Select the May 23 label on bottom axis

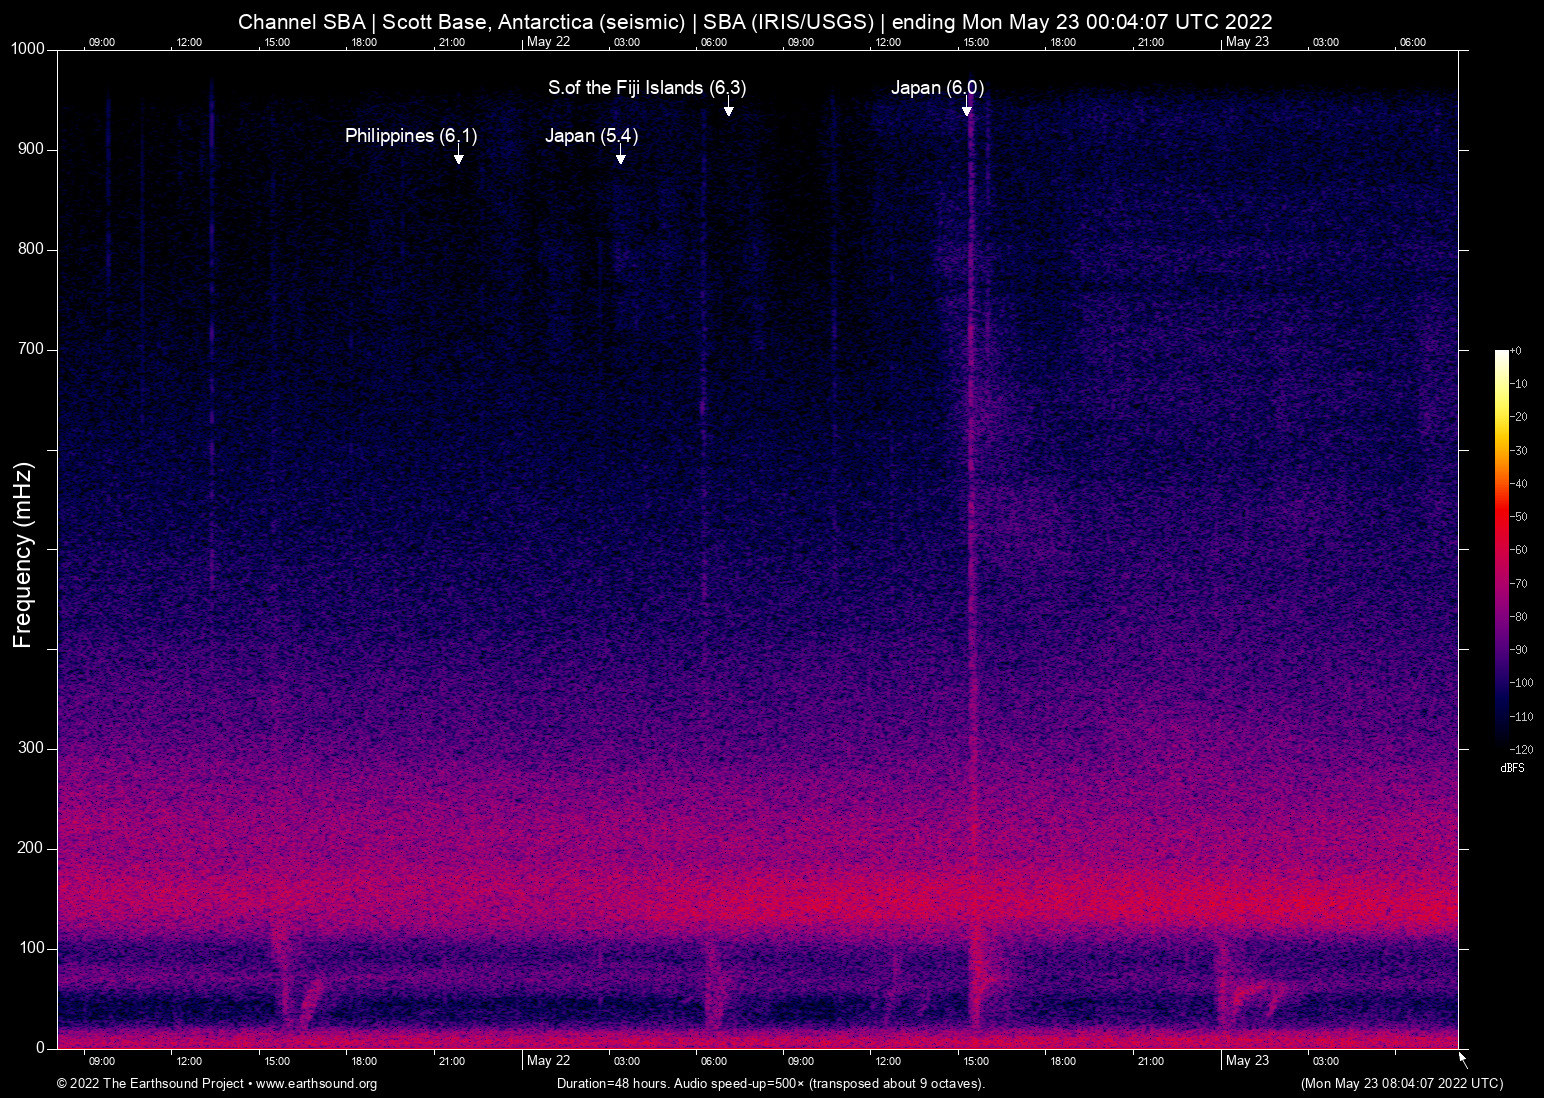1248,1061
